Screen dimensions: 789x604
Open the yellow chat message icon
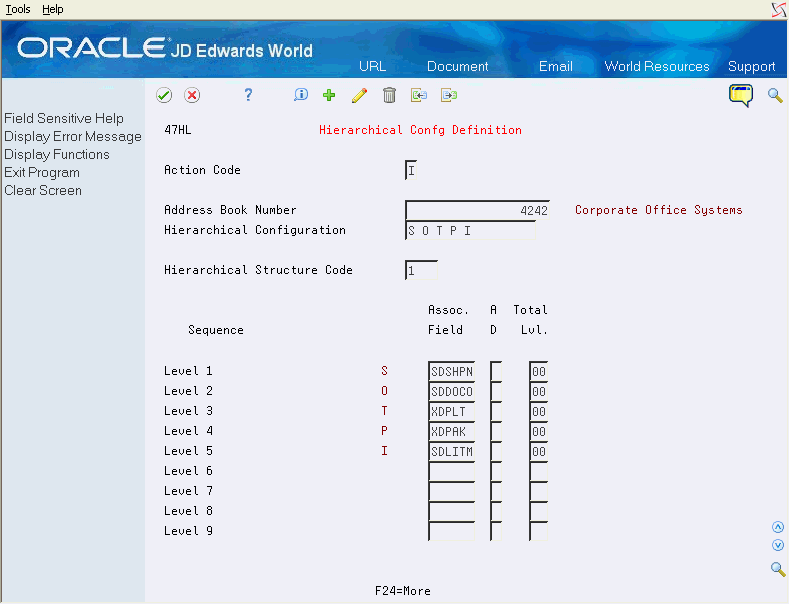(x=741, y=96)
